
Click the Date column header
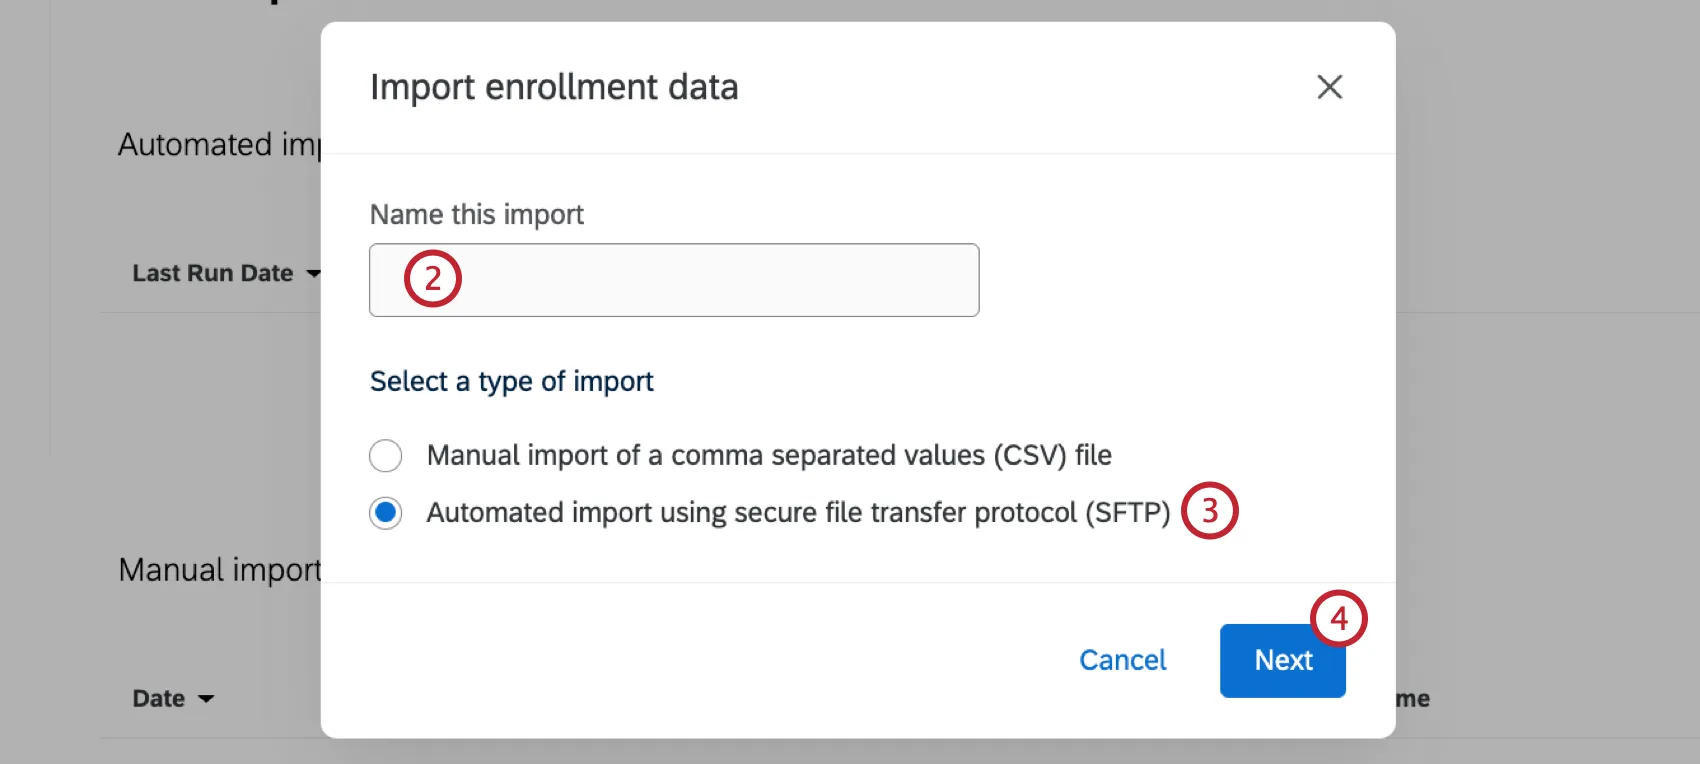160,699
